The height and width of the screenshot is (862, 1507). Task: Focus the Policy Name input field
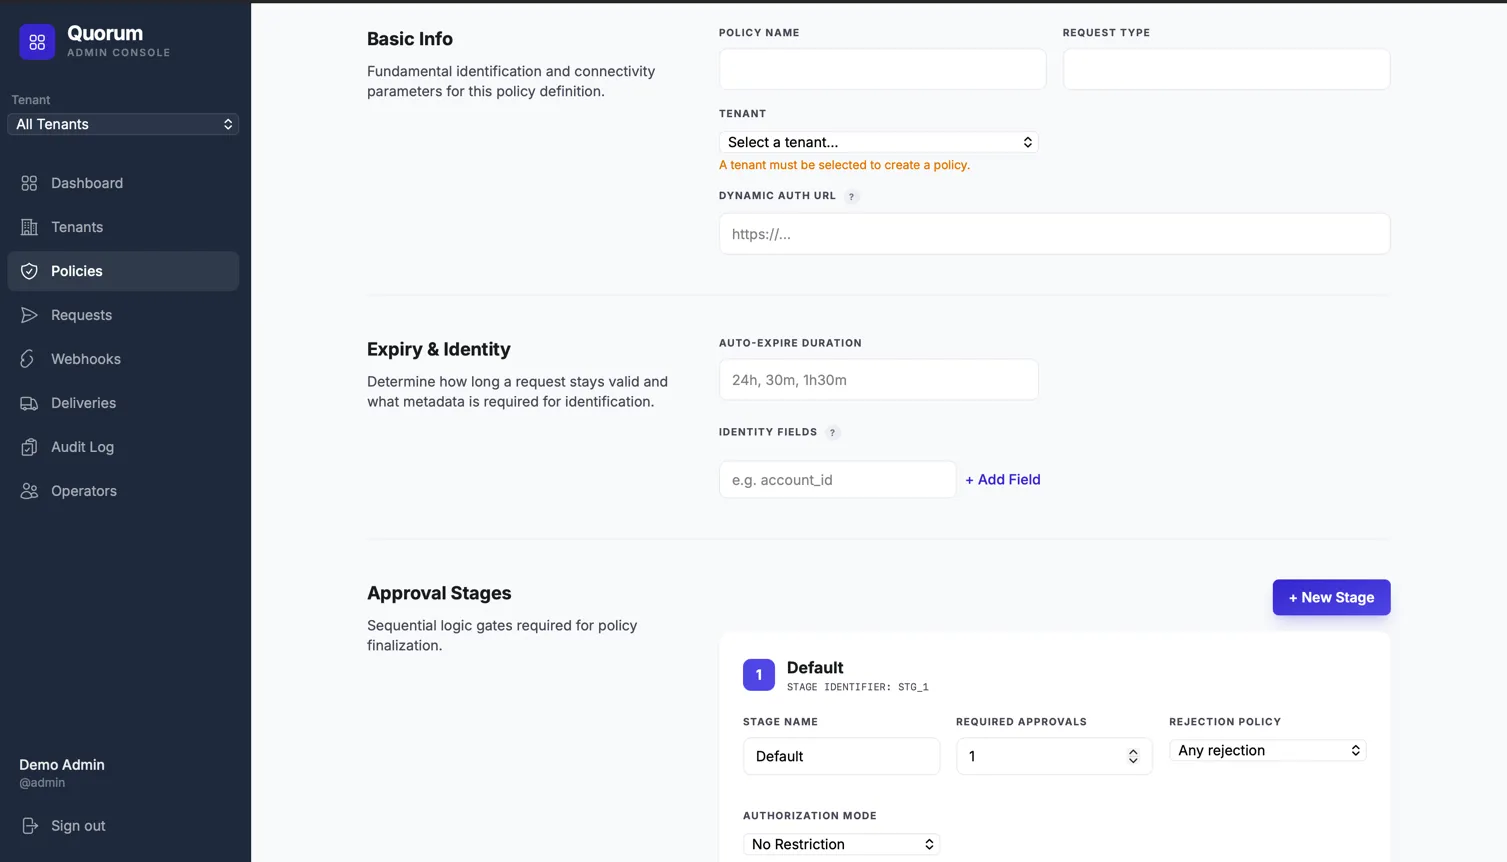point(882,69)
